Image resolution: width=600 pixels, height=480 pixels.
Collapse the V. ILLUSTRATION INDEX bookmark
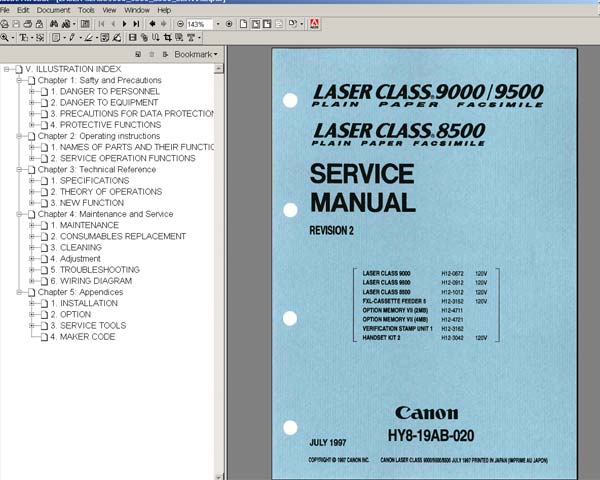pos(6,69)
